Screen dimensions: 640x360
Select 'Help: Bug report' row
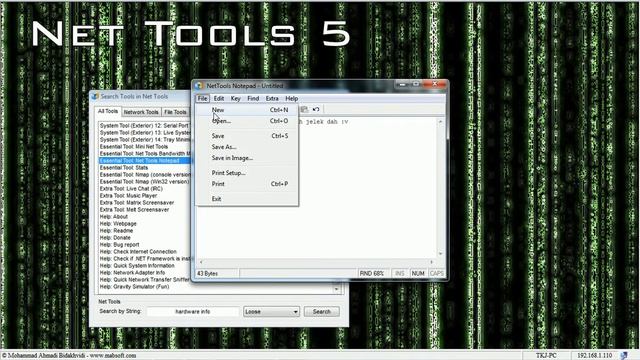pos(144,244)
